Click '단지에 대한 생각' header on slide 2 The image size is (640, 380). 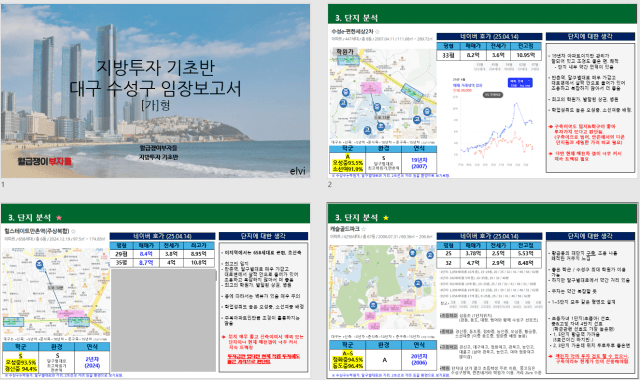pyautogui.click(x=590, y=36)
